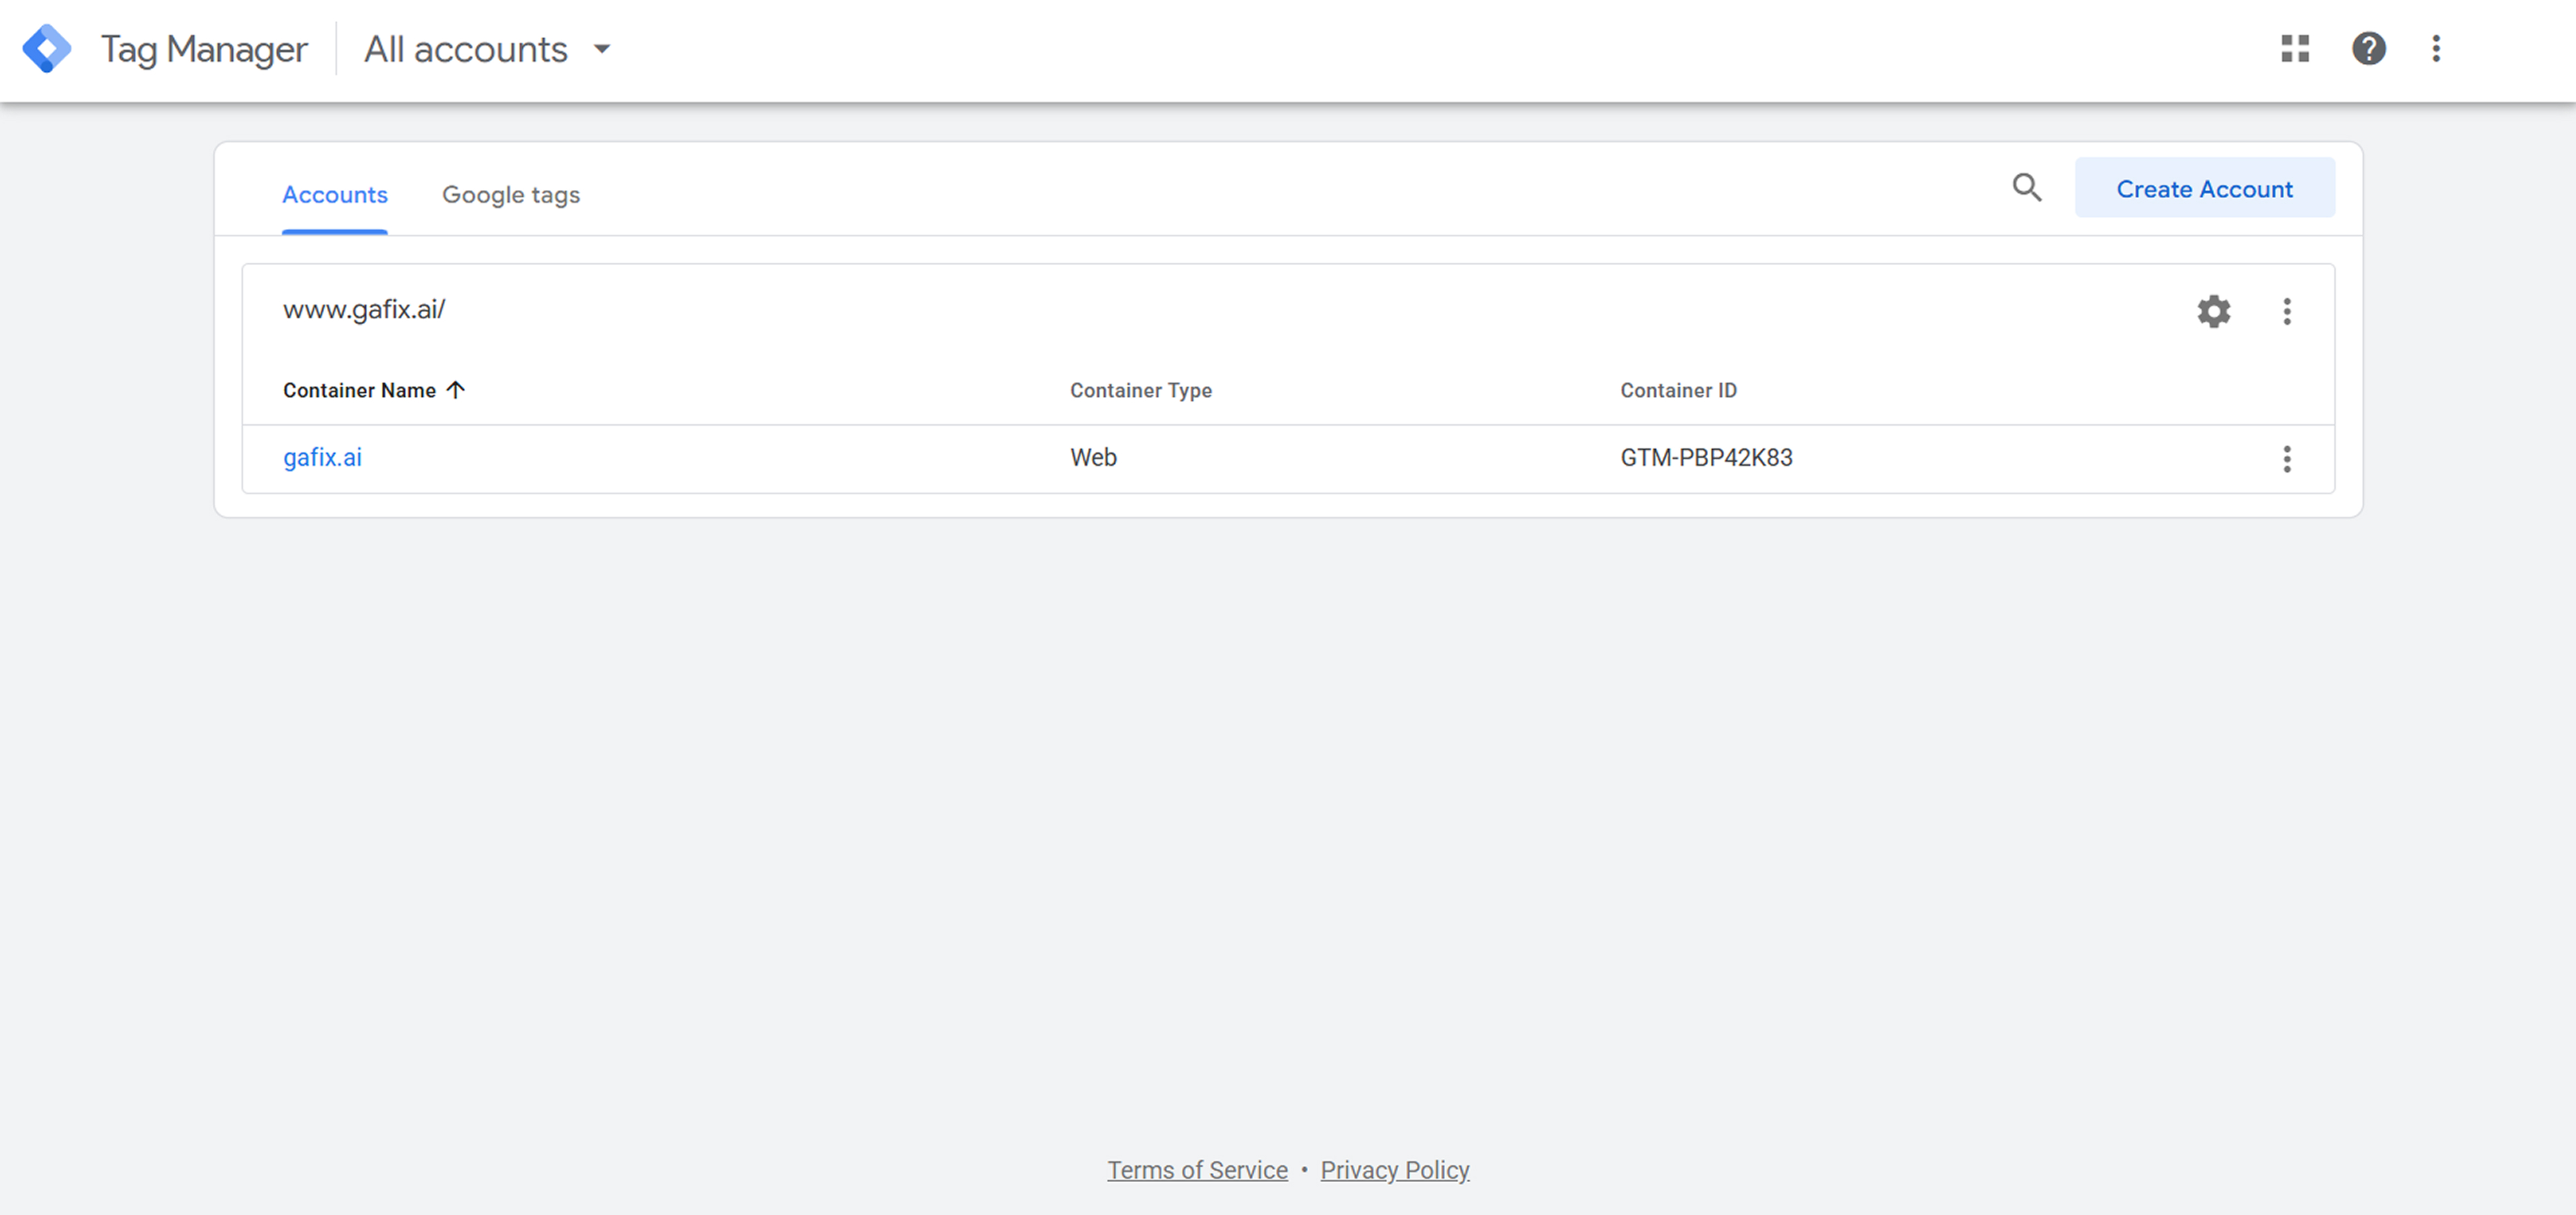The width and height of the screenshot is (2576, 1215).
Task: Select container ID GTM-PBP42K83
Action: (1706, 457)
